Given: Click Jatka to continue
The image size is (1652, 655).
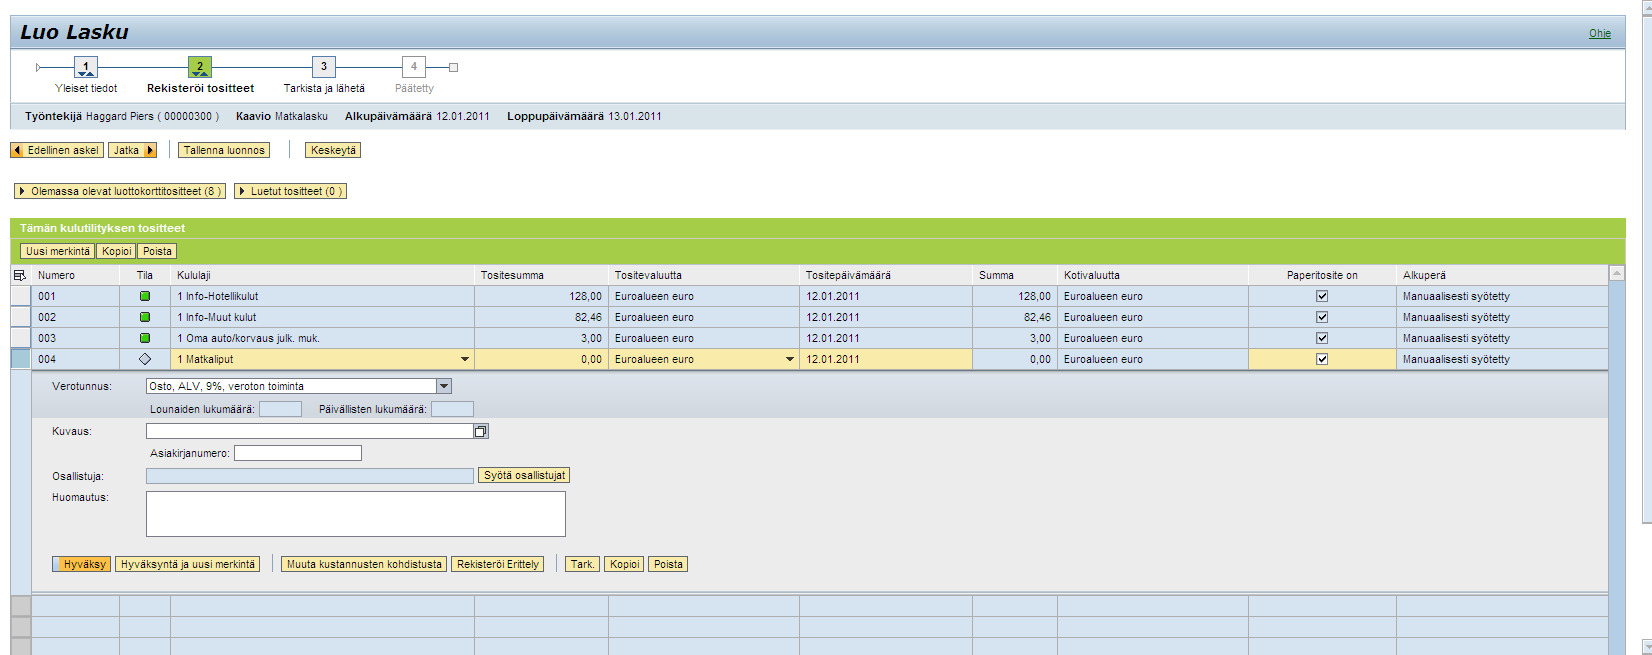Looking at the screenshot, I should (133, 150).
